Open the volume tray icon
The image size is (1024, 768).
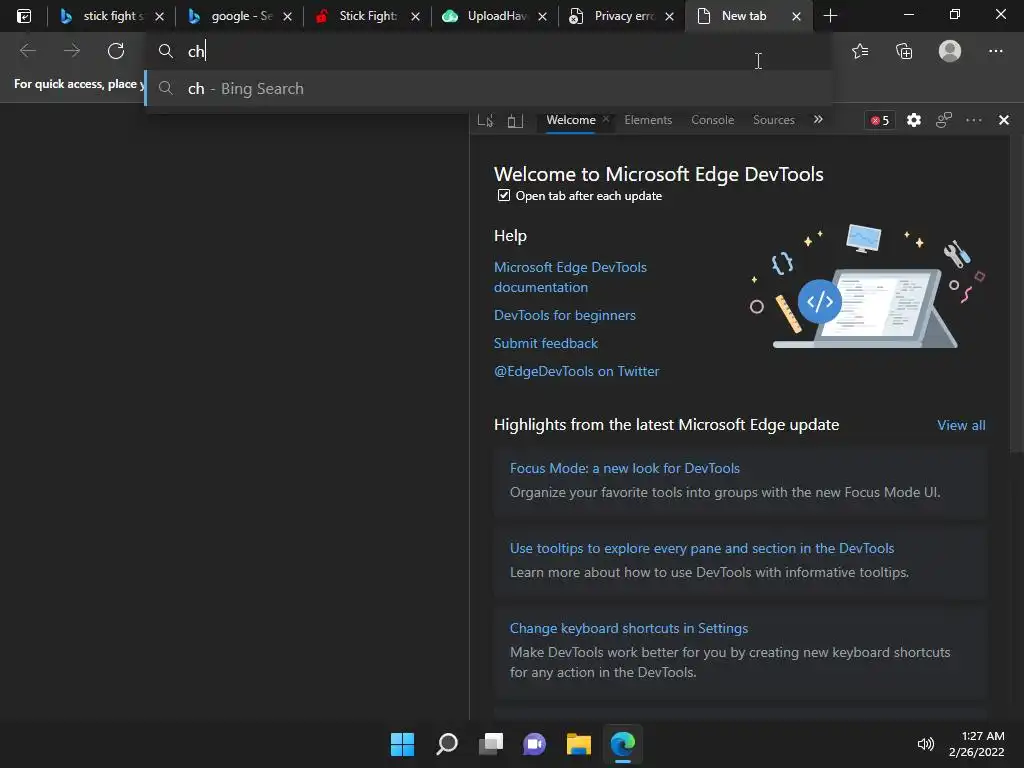point(925,744)
